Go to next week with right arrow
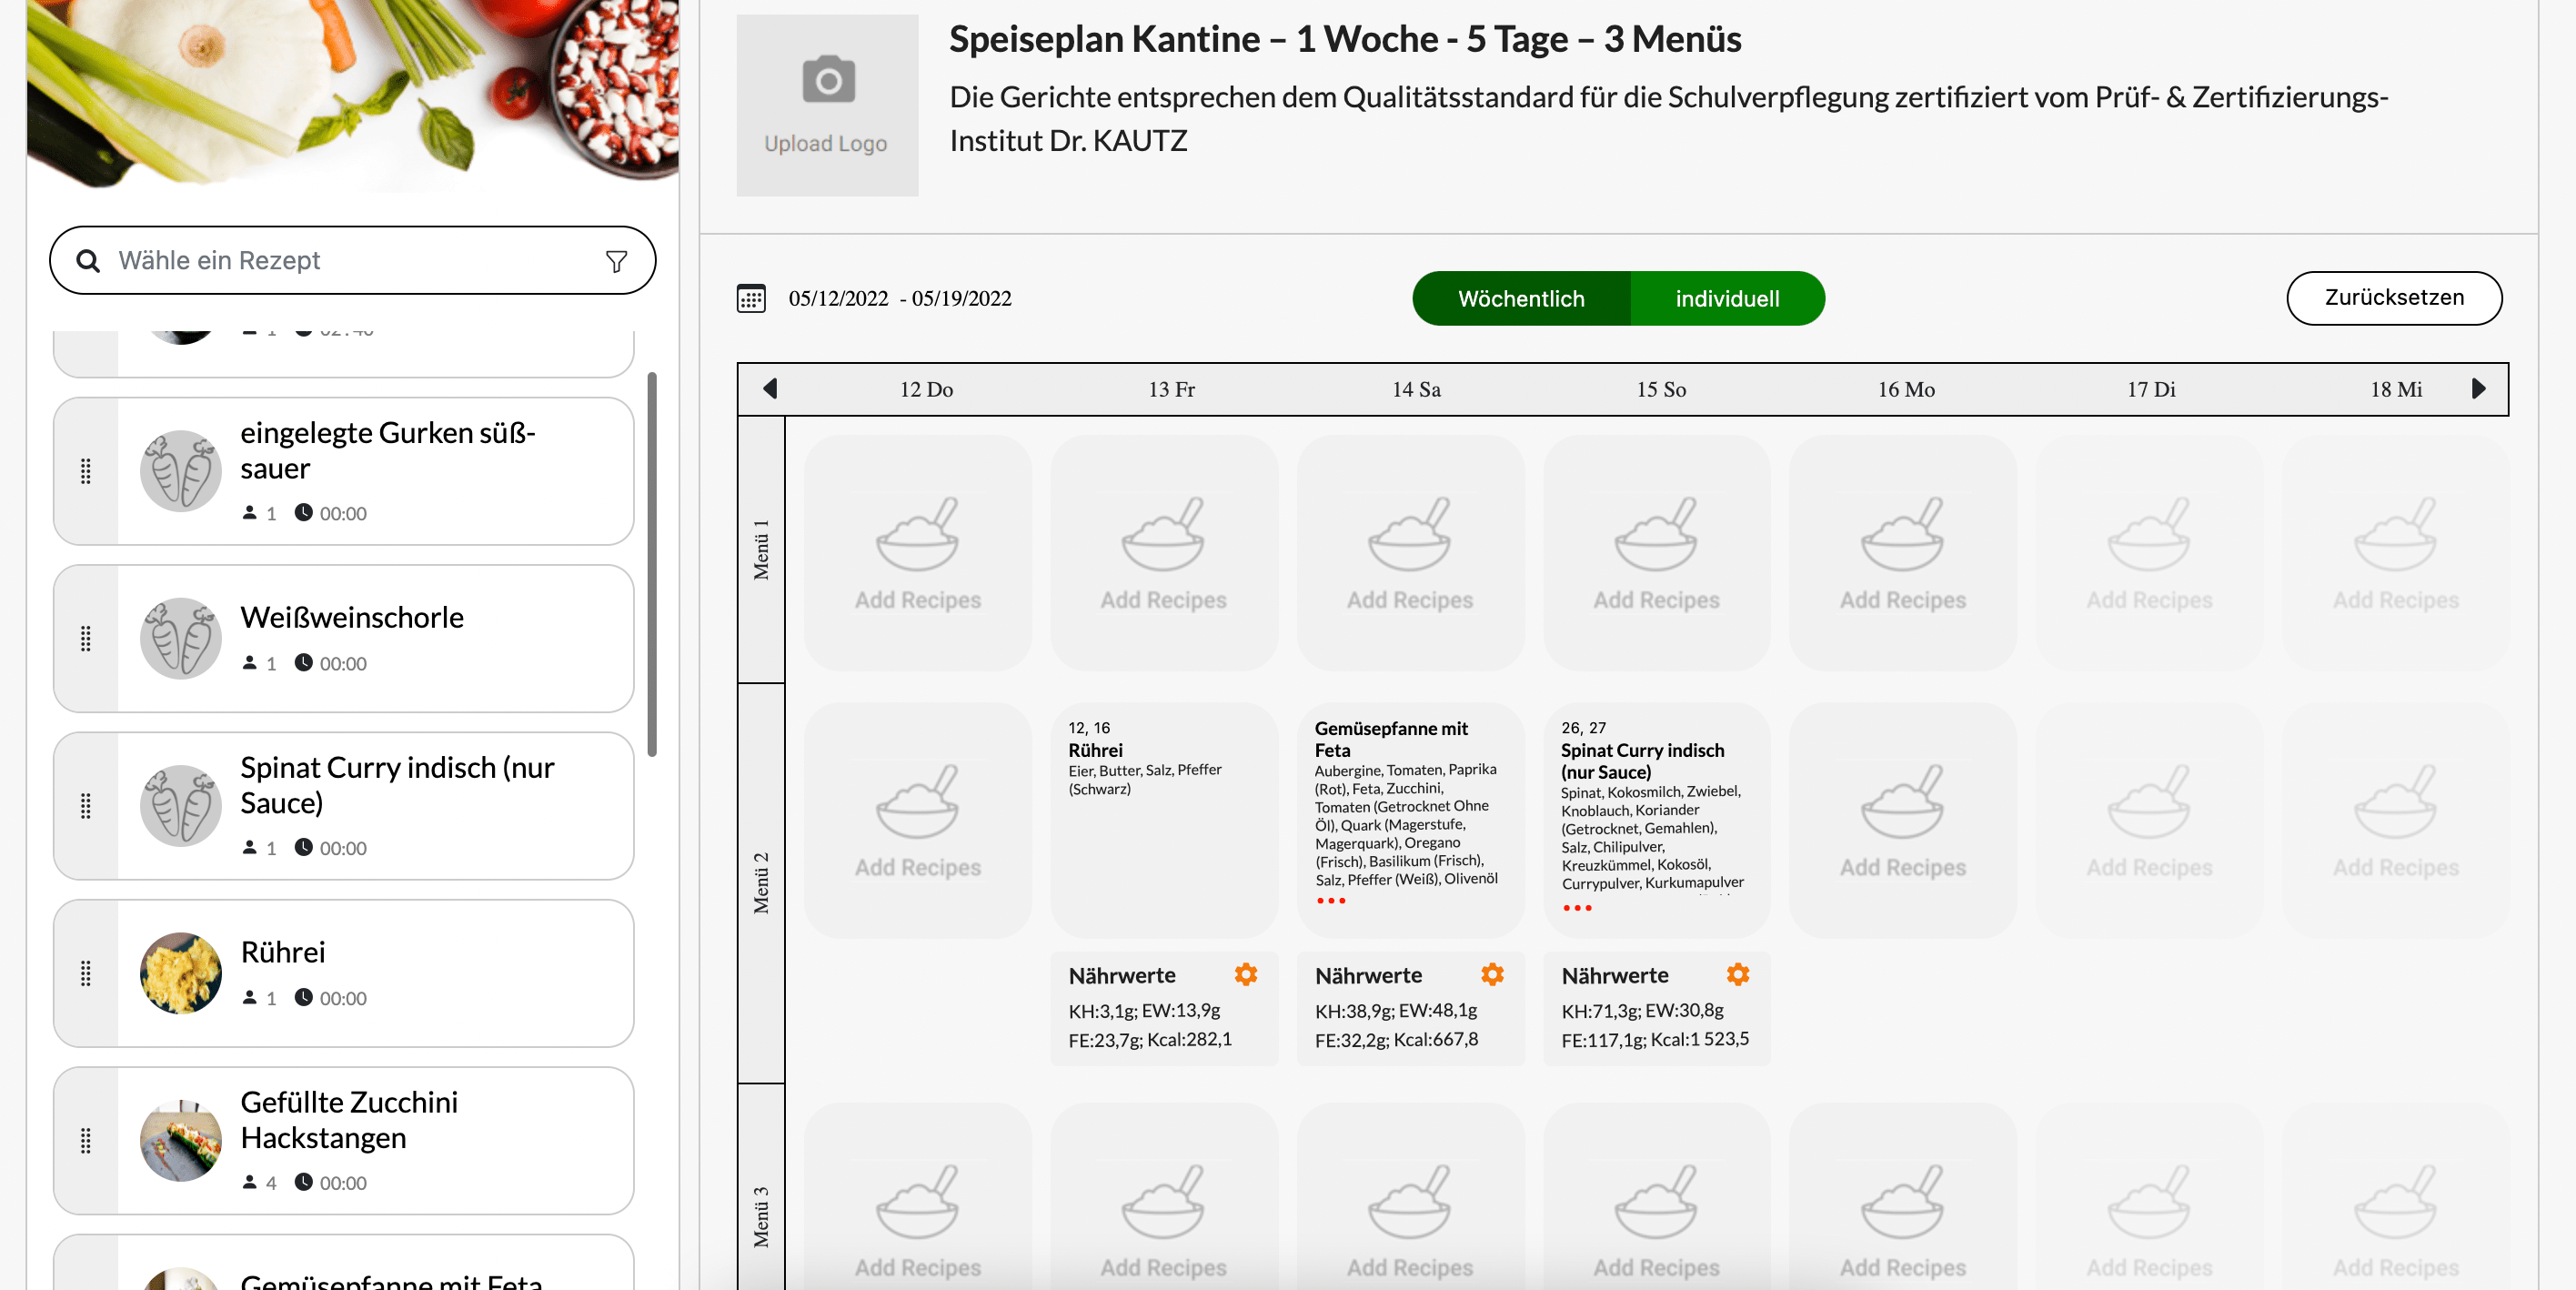Screen dimensions: 2576x1290 (x=2478, y=389)
